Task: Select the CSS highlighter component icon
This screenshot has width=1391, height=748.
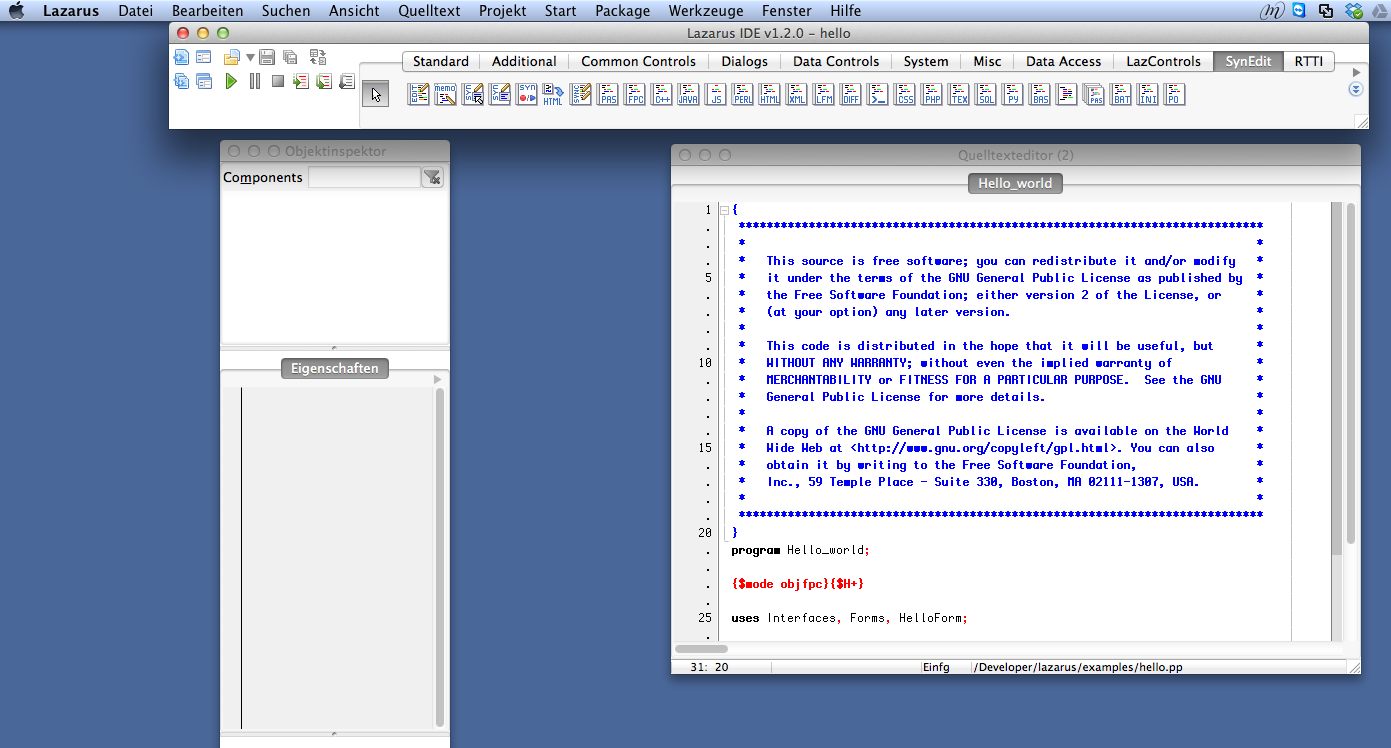Action: (x=905, y=95)
